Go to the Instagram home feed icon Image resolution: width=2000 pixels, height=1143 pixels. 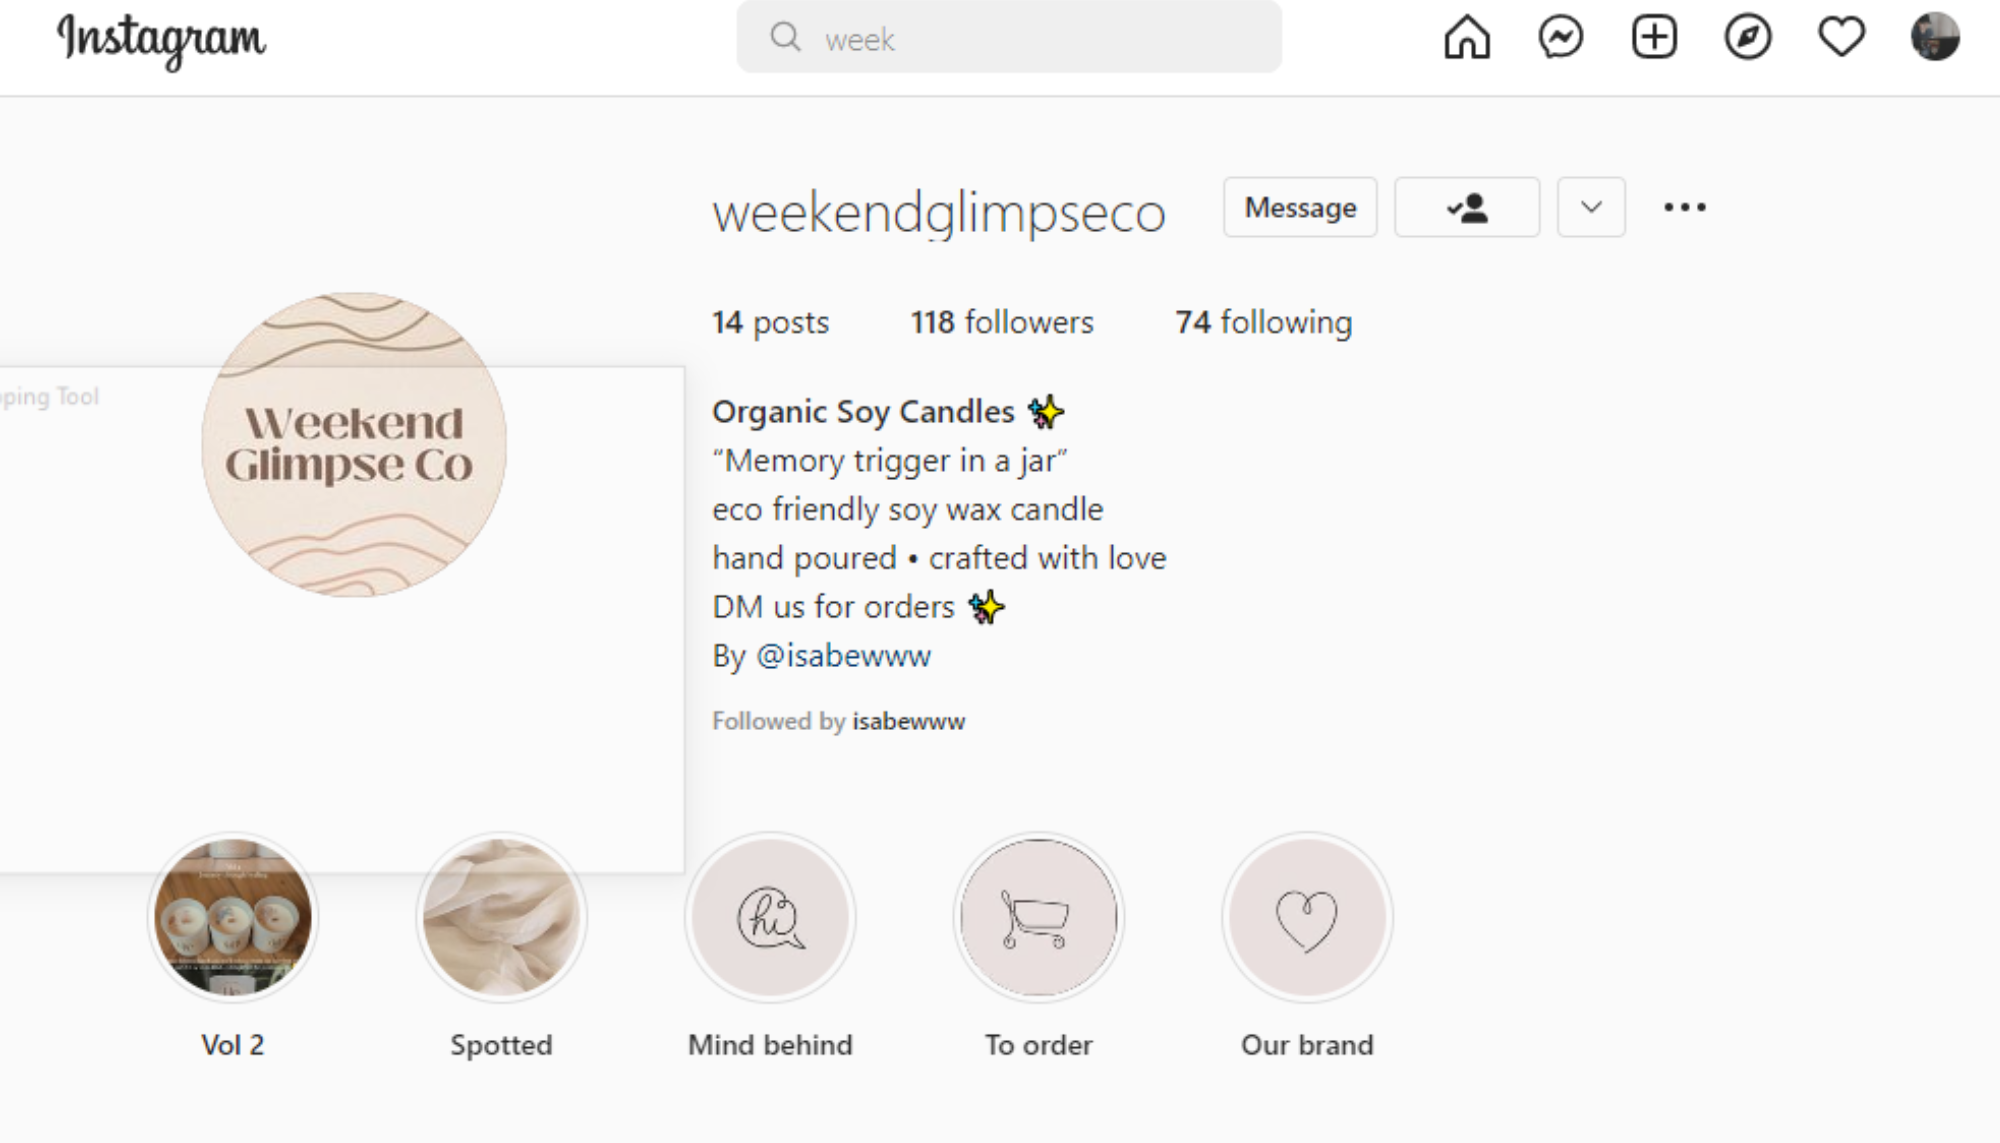1467,38
